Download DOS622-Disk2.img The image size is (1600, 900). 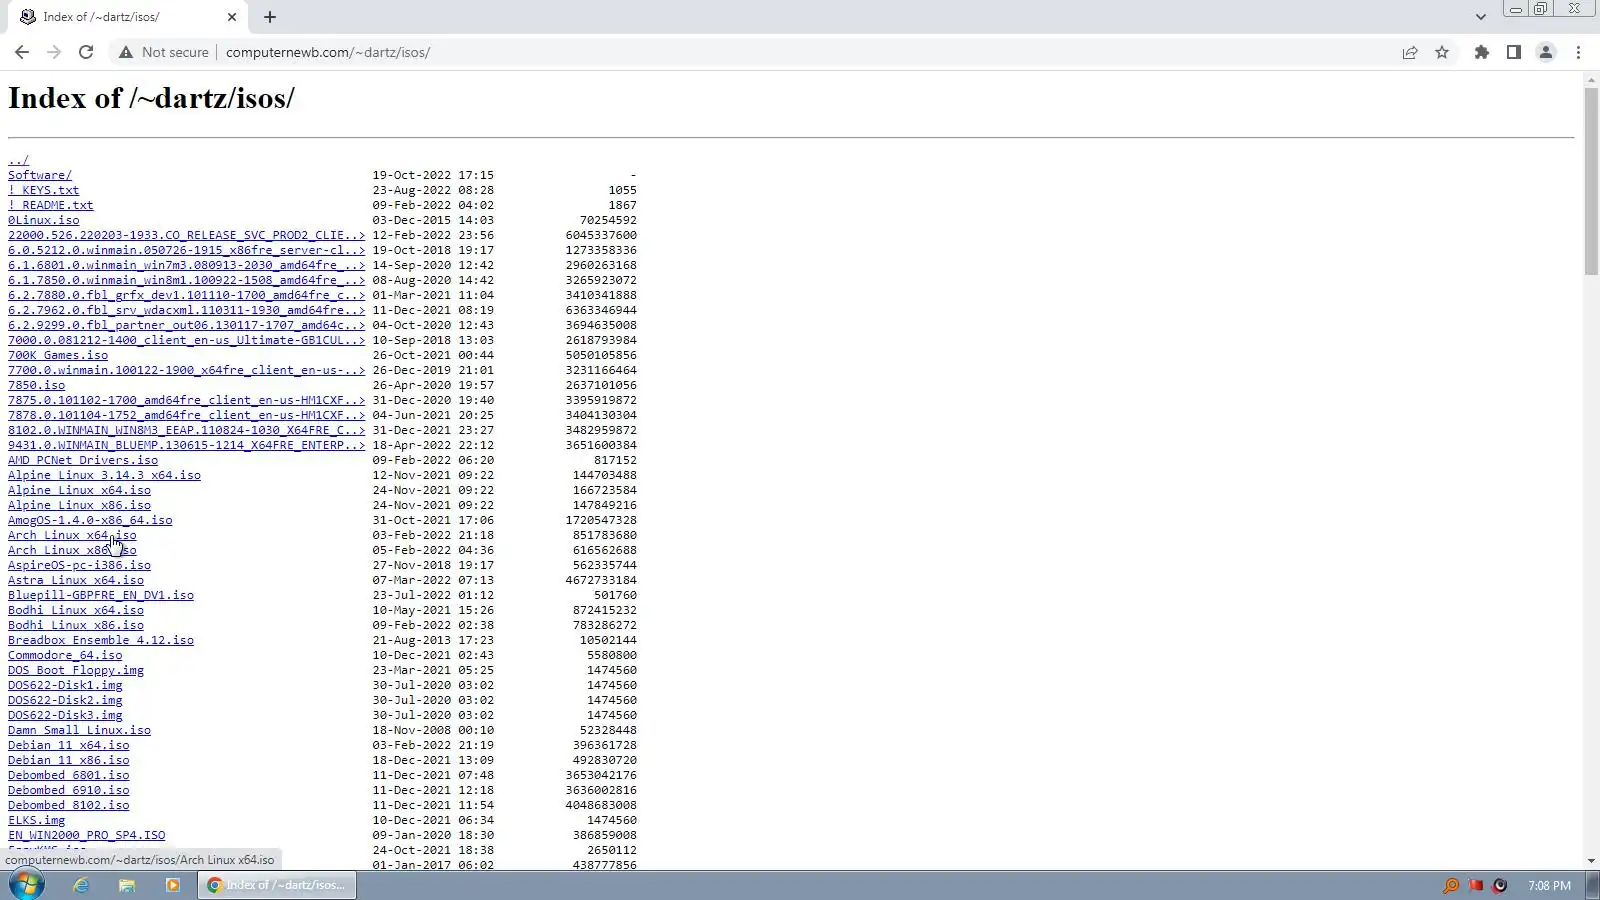coord(65,700)
